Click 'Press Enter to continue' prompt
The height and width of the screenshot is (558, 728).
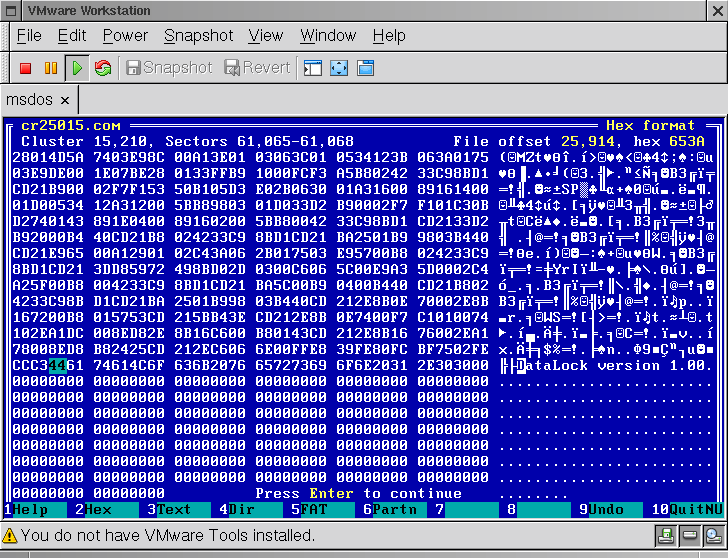click(x=358, y=493)
